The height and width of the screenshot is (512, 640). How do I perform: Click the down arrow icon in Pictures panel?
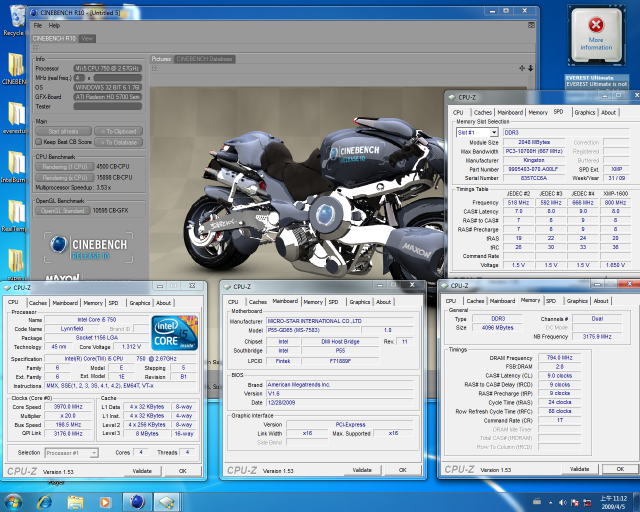coord(530,68)
